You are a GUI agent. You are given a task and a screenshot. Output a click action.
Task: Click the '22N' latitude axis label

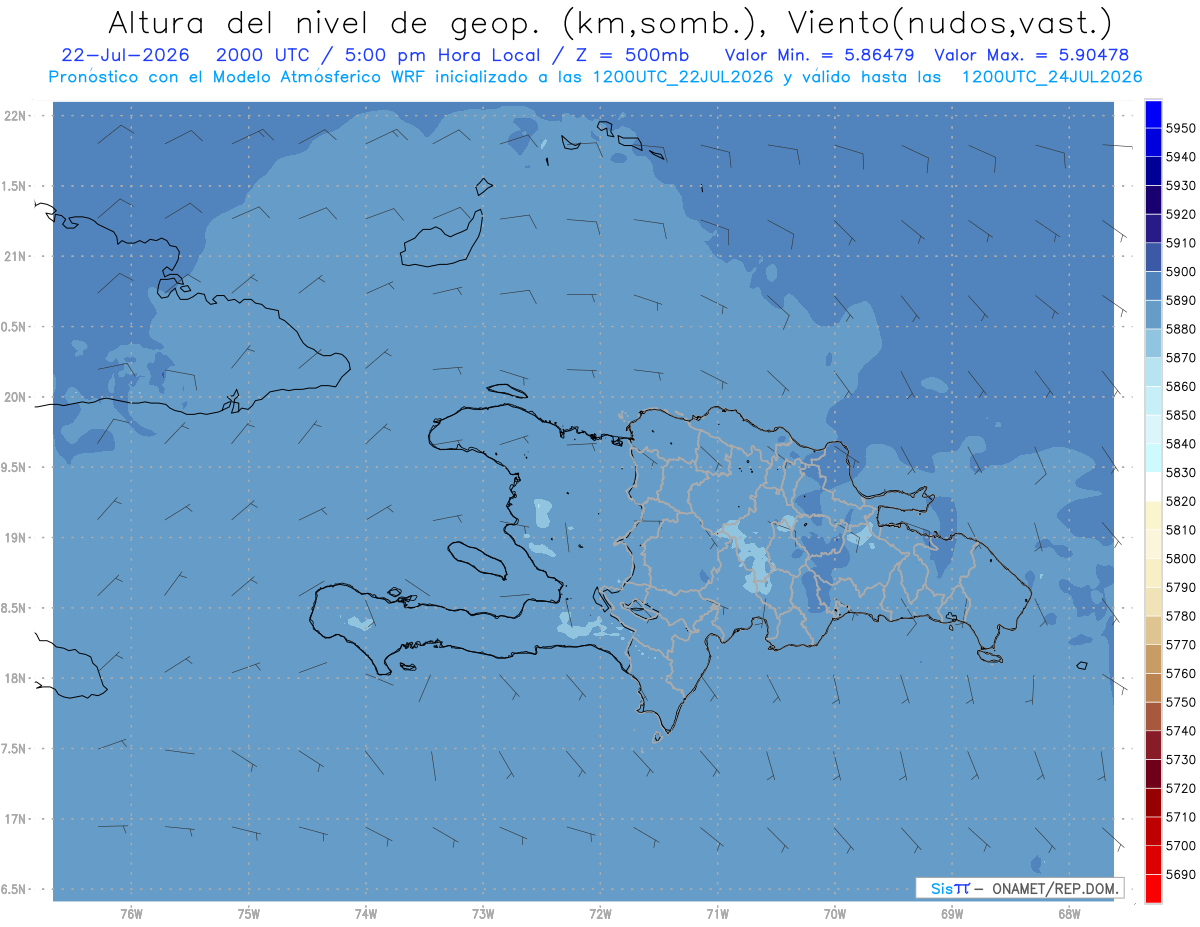click(15, 115)
